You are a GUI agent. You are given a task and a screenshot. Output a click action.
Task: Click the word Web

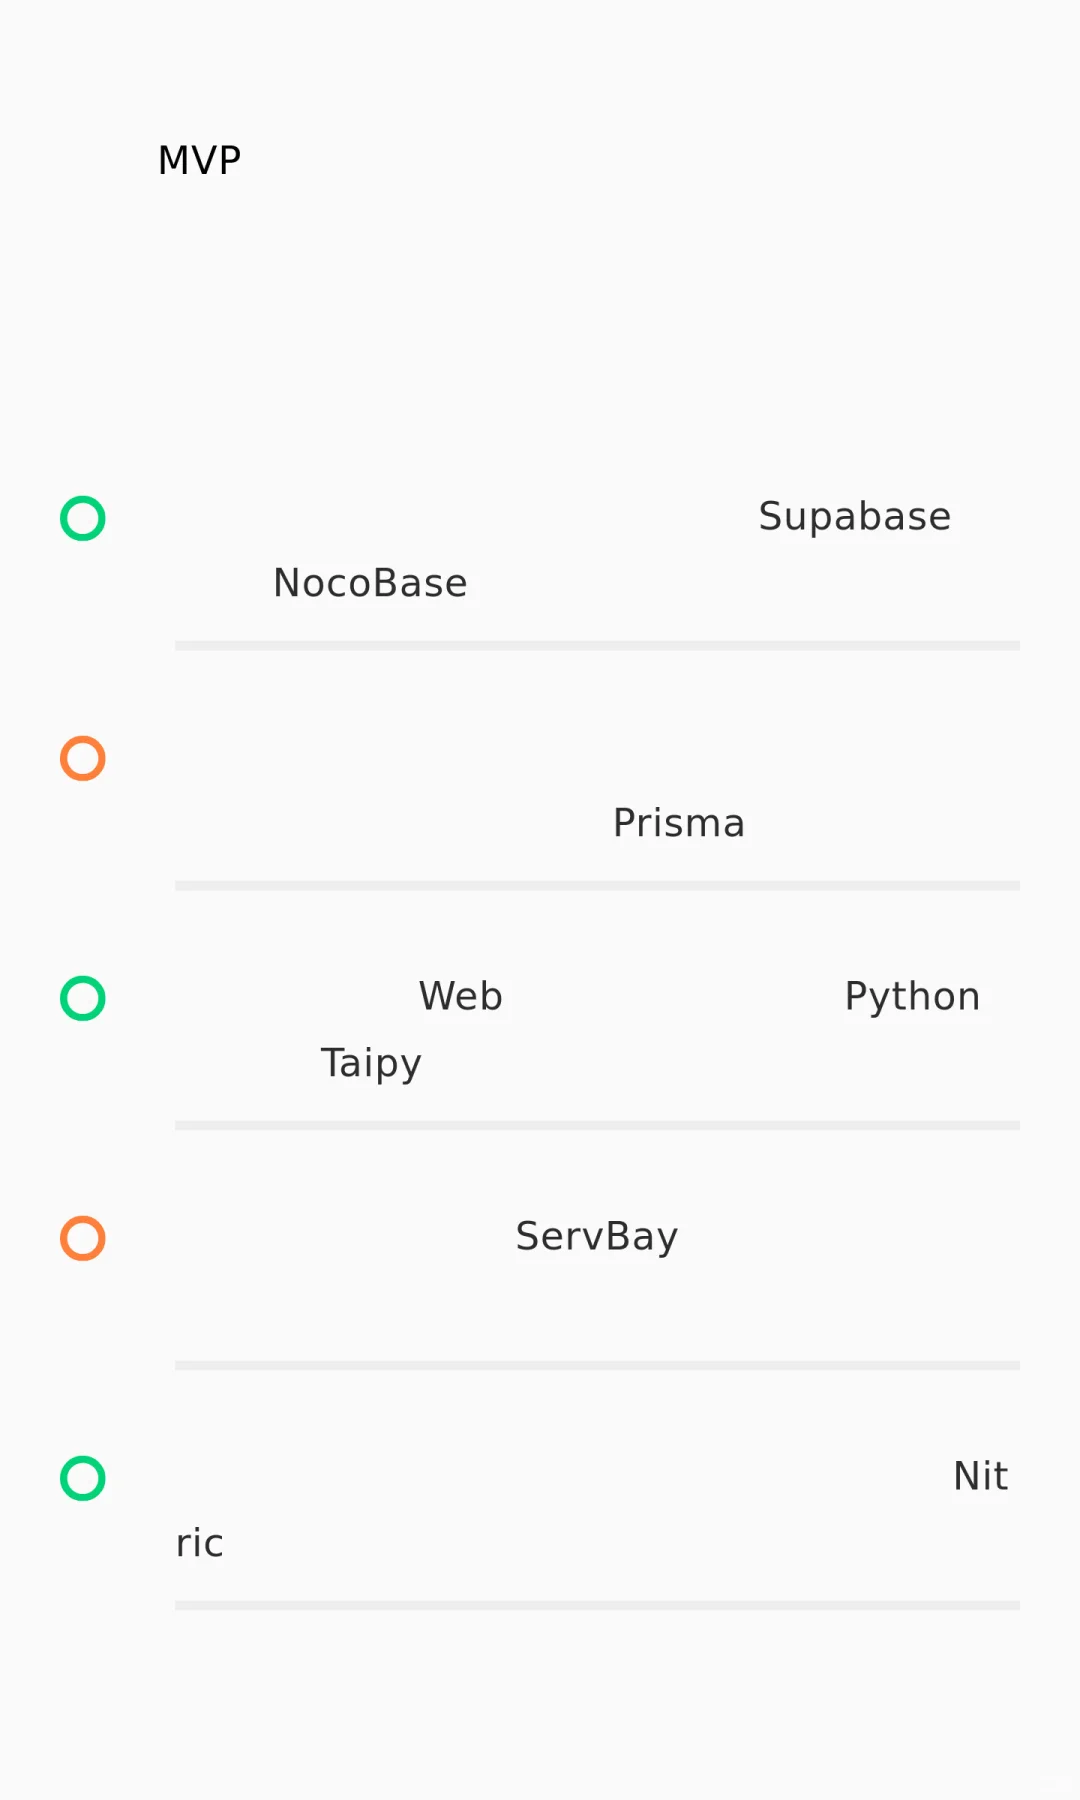coord(460,996)
